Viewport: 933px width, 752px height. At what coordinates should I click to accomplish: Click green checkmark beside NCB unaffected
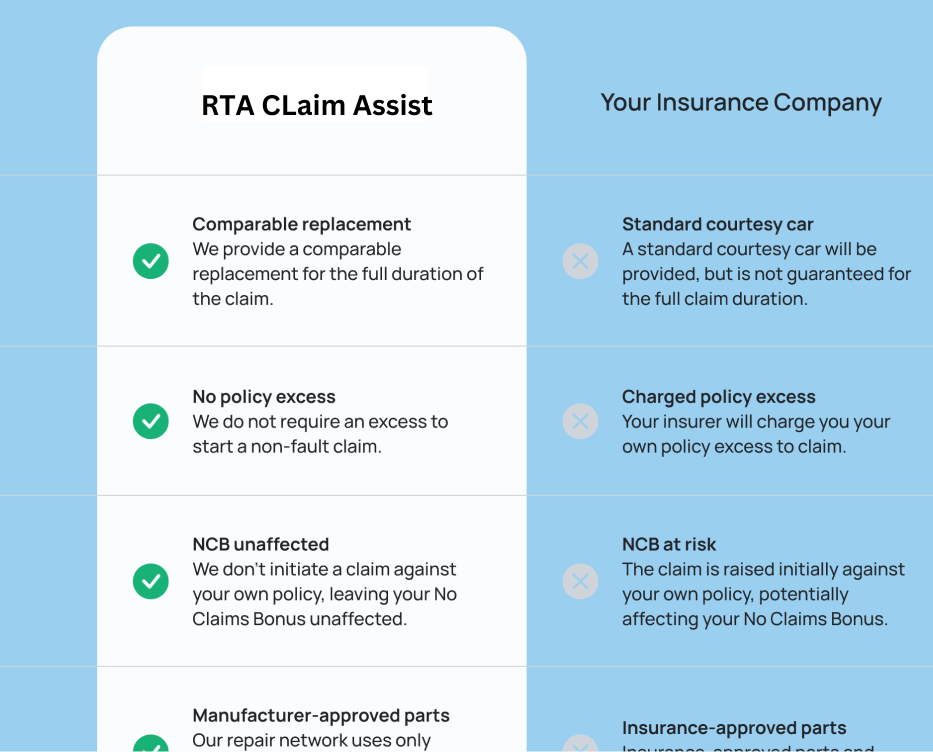150,581
